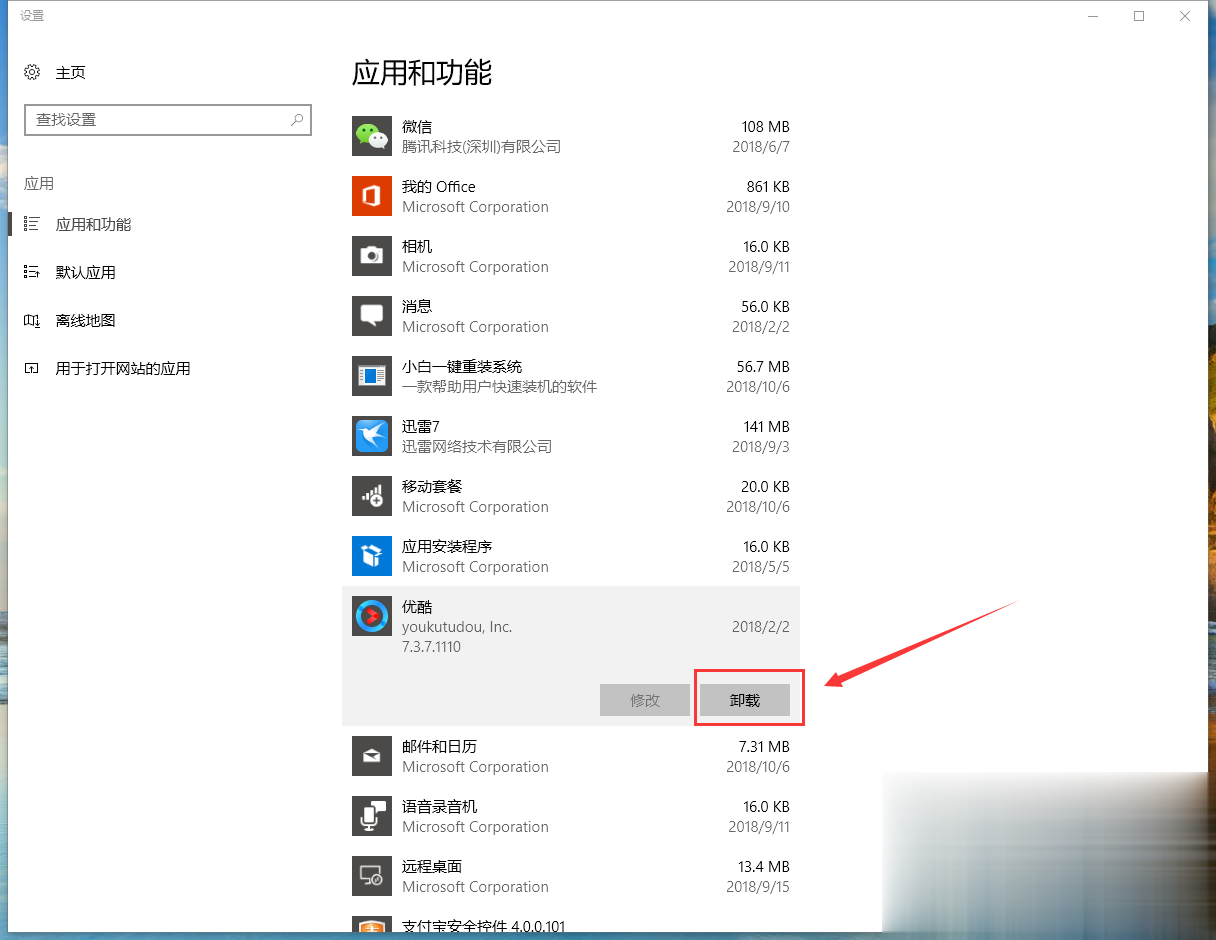Click the 用于打开网站的应用 sidebar icon

coord(32,368)
